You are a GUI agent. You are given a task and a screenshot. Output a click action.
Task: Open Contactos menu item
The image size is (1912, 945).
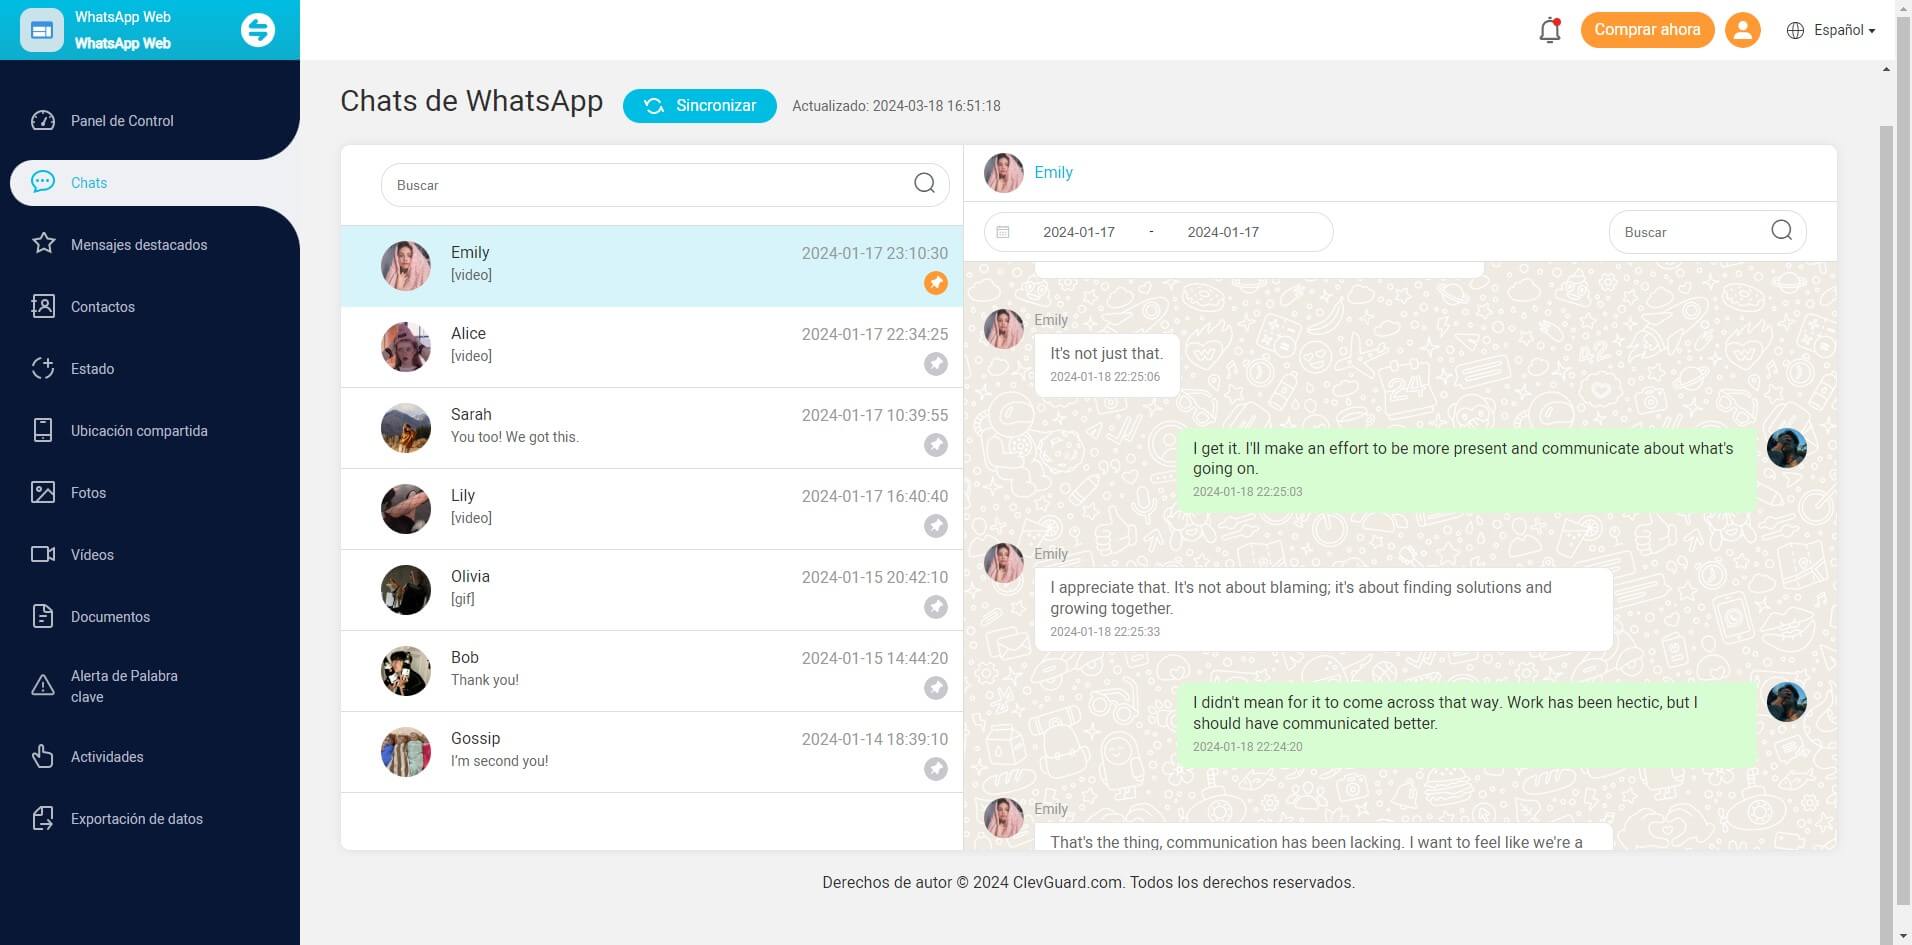pyautogui.click(x=103, y=307)
